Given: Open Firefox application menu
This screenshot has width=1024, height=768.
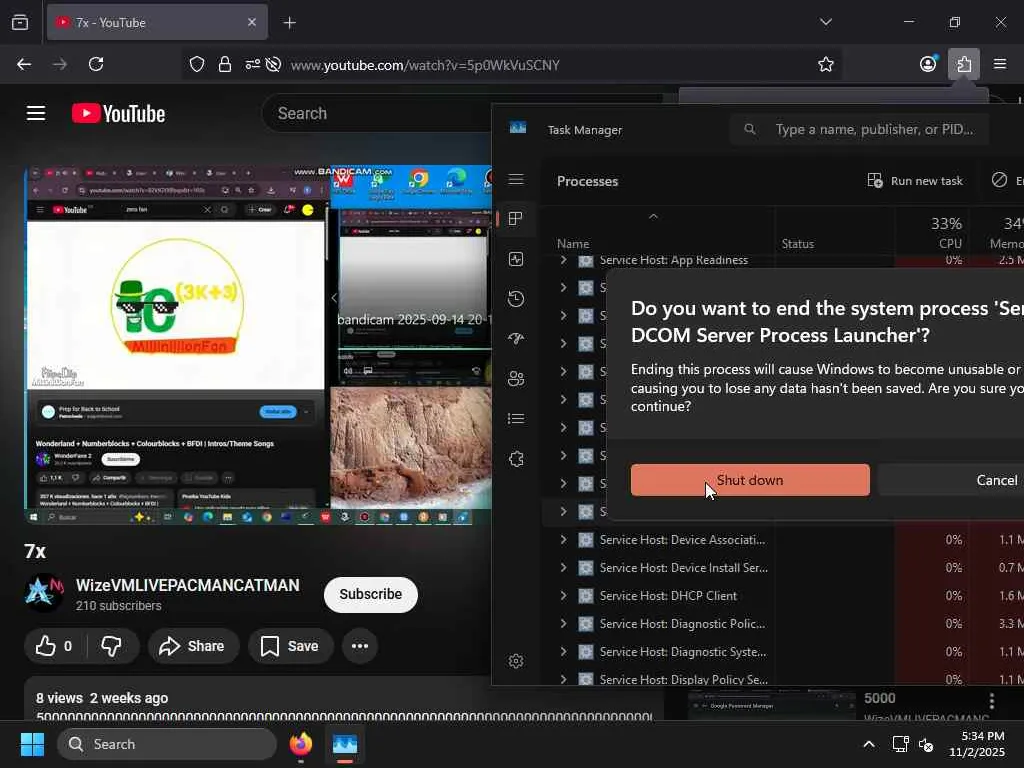Looking at the screenshot, I should (1000, 64).
